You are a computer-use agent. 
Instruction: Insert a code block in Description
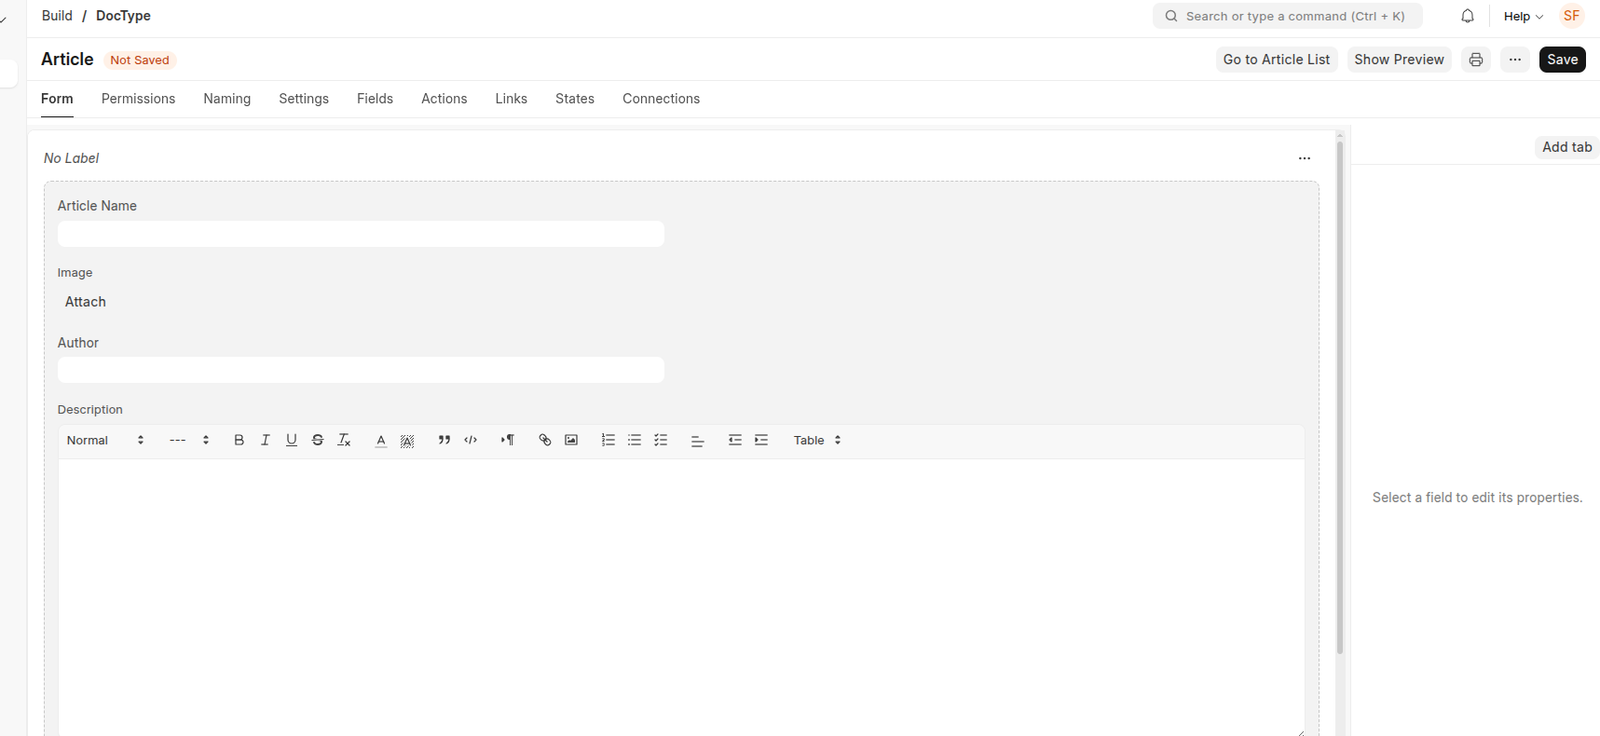coord(471,440)
